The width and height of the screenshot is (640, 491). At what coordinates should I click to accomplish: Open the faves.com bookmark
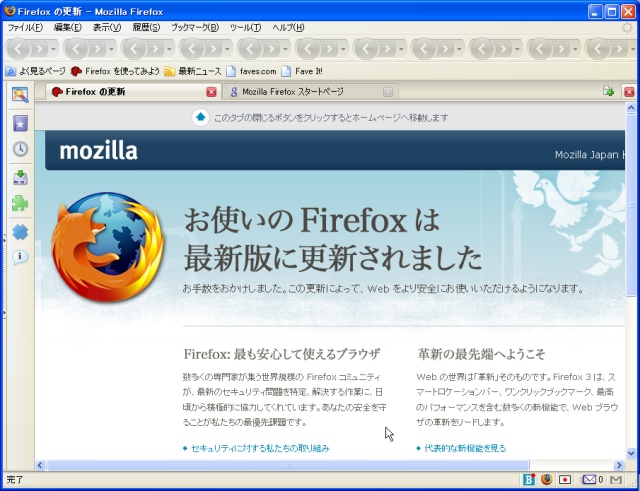tap(251, 71)
